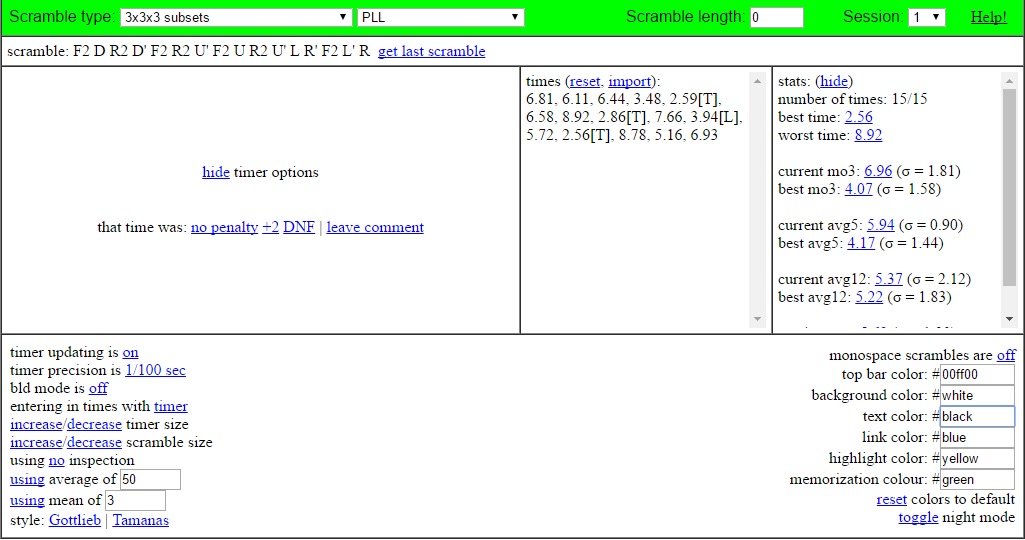Reset the times list

(584, 81)
